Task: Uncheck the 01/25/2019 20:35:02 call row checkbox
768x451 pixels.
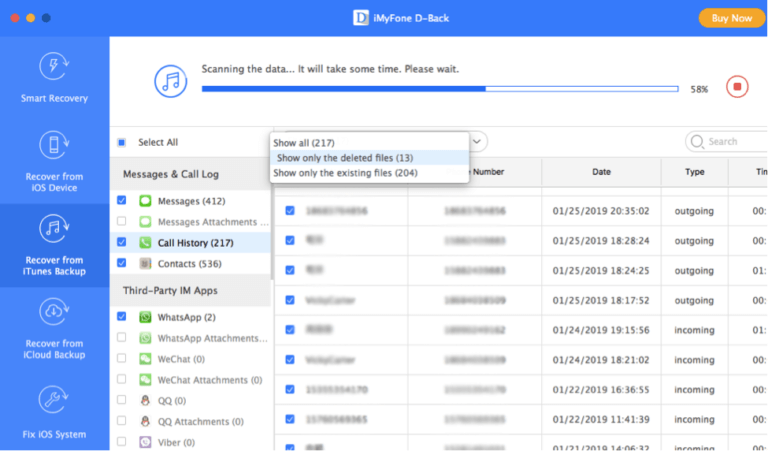Action: [x=290, y=211]
